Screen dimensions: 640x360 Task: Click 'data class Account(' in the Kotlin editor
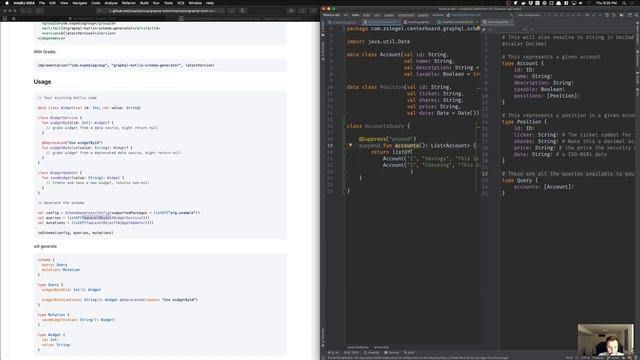coord(375,54)
